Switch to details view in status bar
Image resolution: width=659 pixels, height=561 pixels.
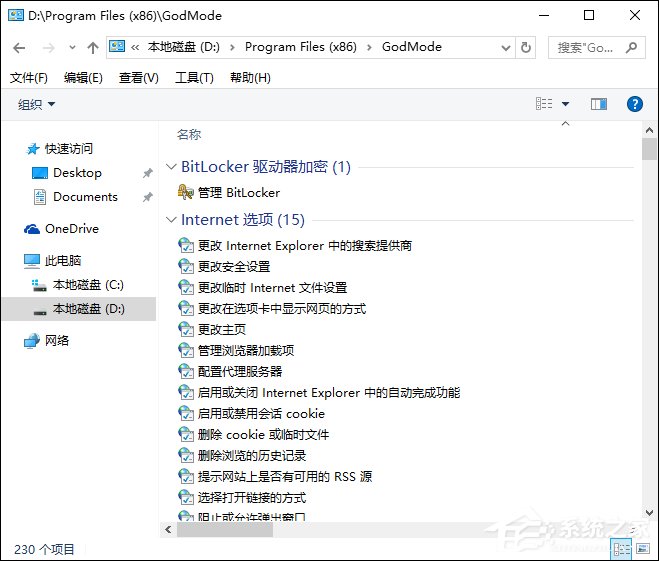(622, 549)
